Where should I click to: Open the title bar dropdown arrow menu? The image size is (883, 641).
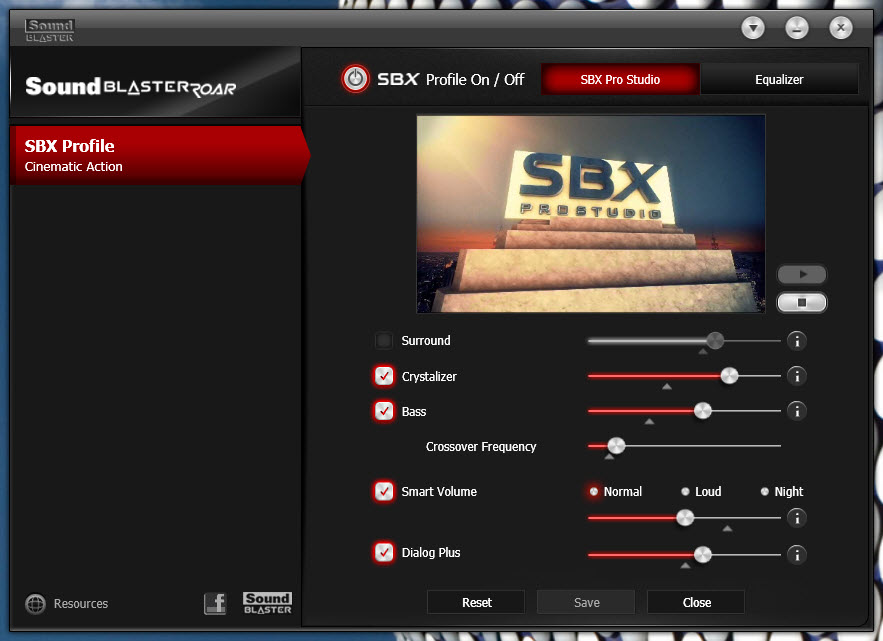coord(753,28)
